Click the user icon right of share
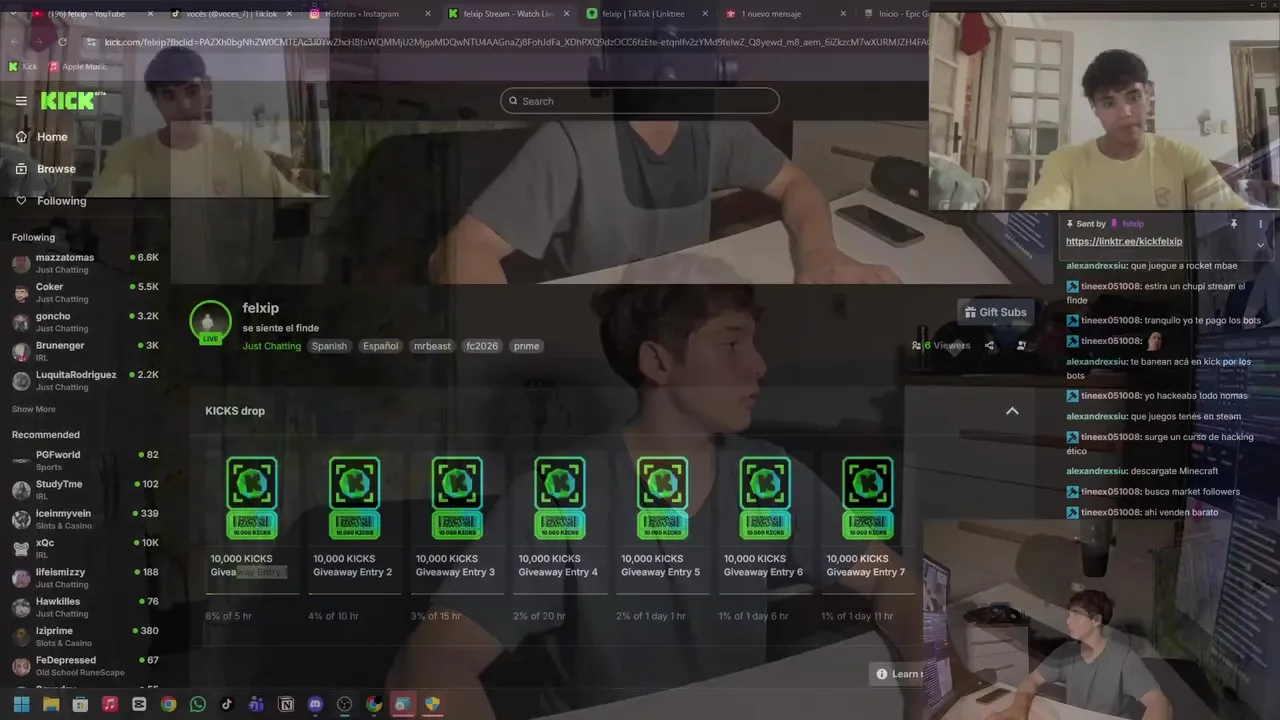The width and height of the screenshot is (1280, 720). pyautogui.click(x=1021, y=346)
